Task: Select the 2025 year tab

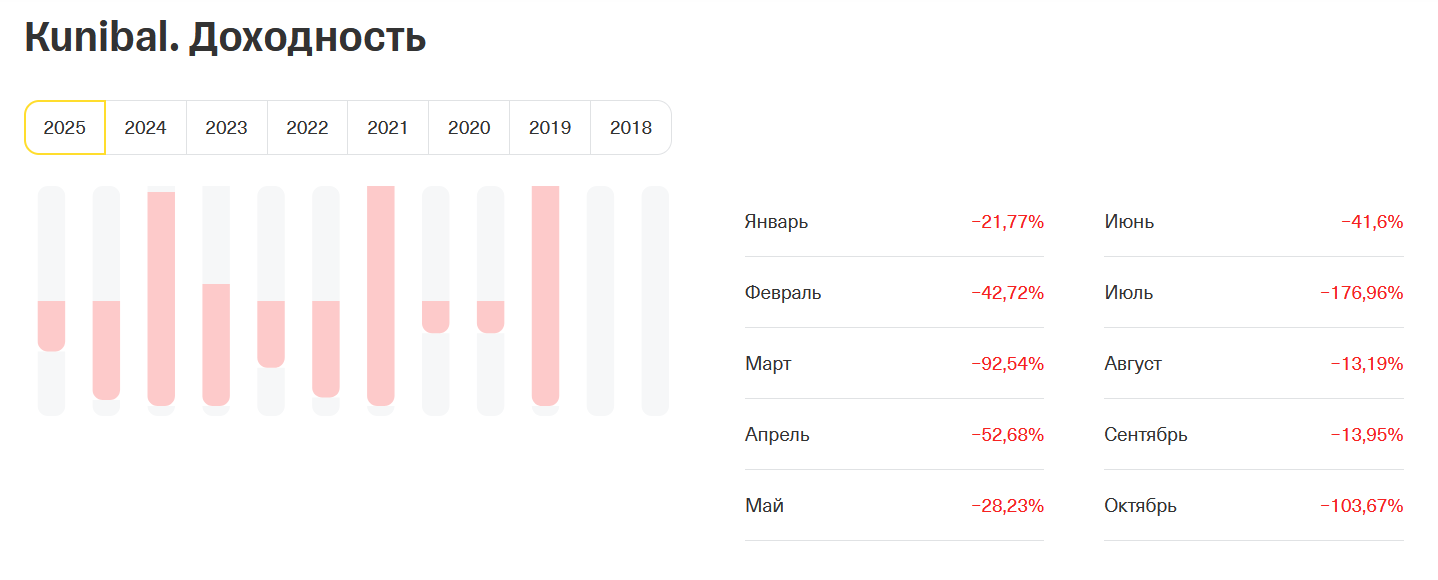Action: (65, 128)
